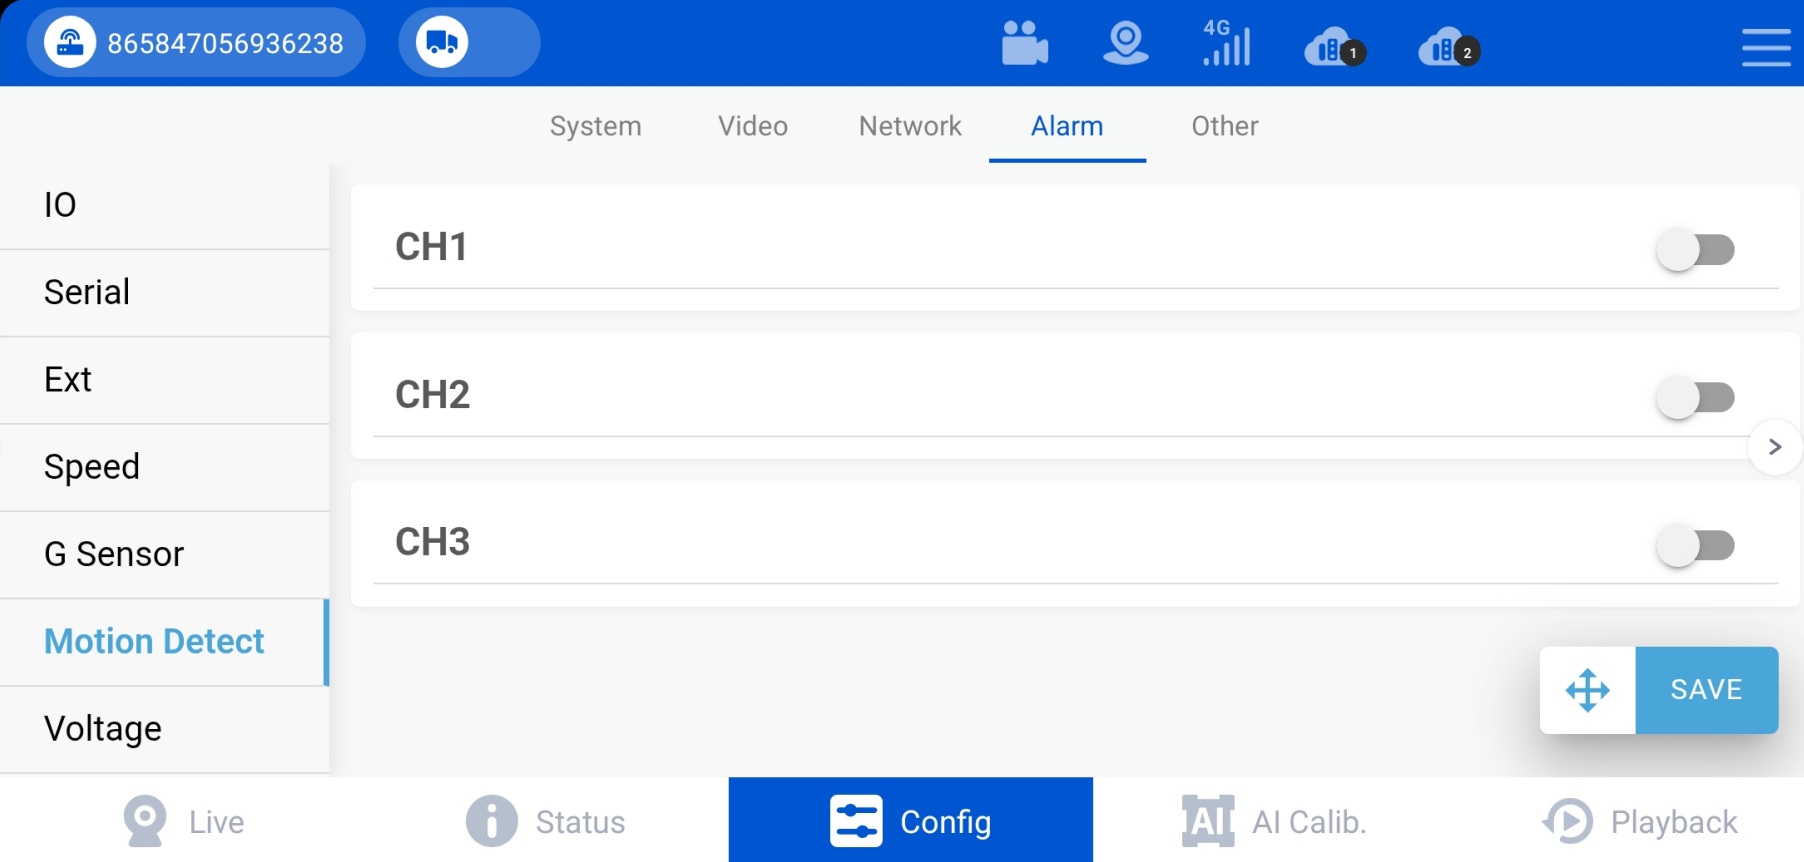
Task: Tap the CH3 label
Action: (x=432, y=542)
